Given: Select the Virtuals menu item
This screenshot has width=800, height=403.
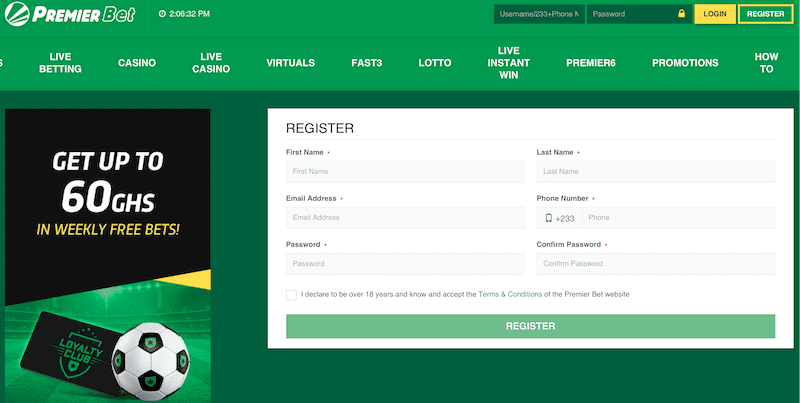Looking at the screenshot, I should pos(290,63).
